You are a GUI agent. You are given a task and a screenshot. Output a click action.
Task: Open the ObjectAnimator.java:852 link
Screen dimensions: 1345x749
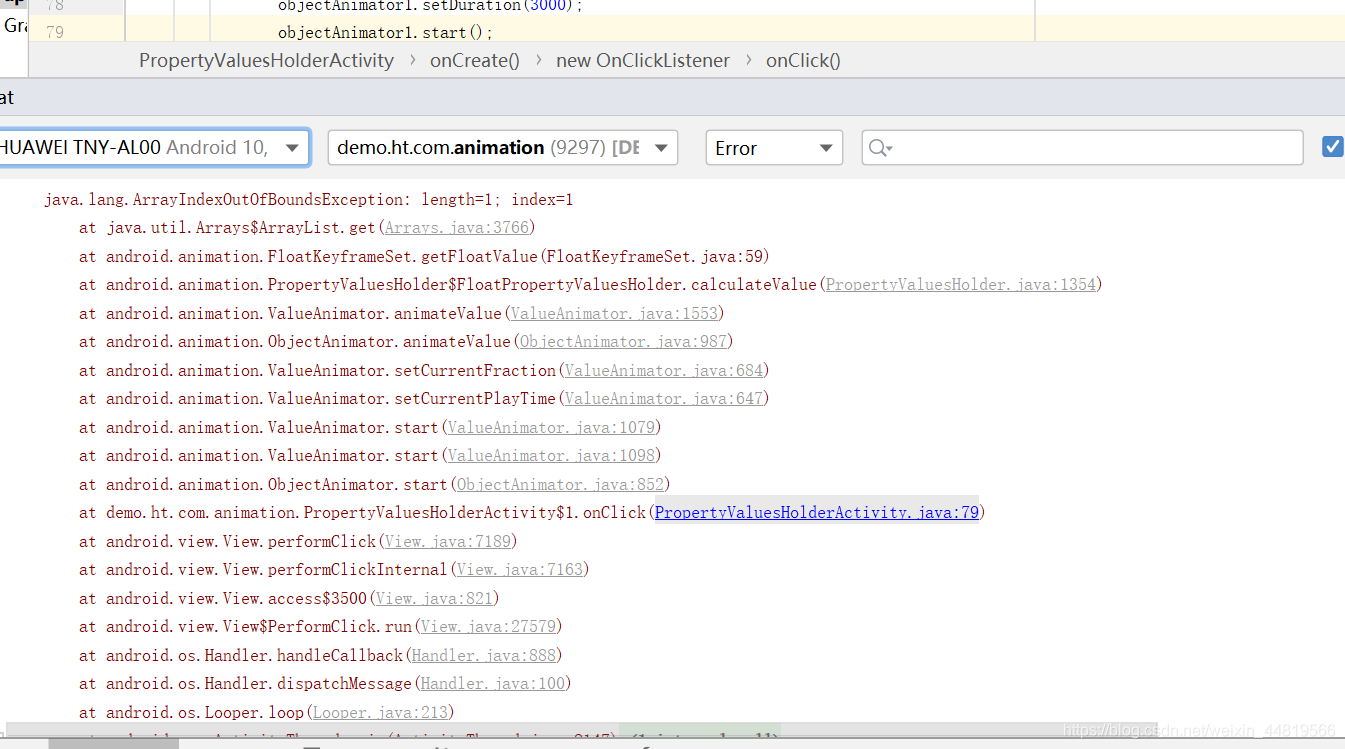[x=561, y=485]
